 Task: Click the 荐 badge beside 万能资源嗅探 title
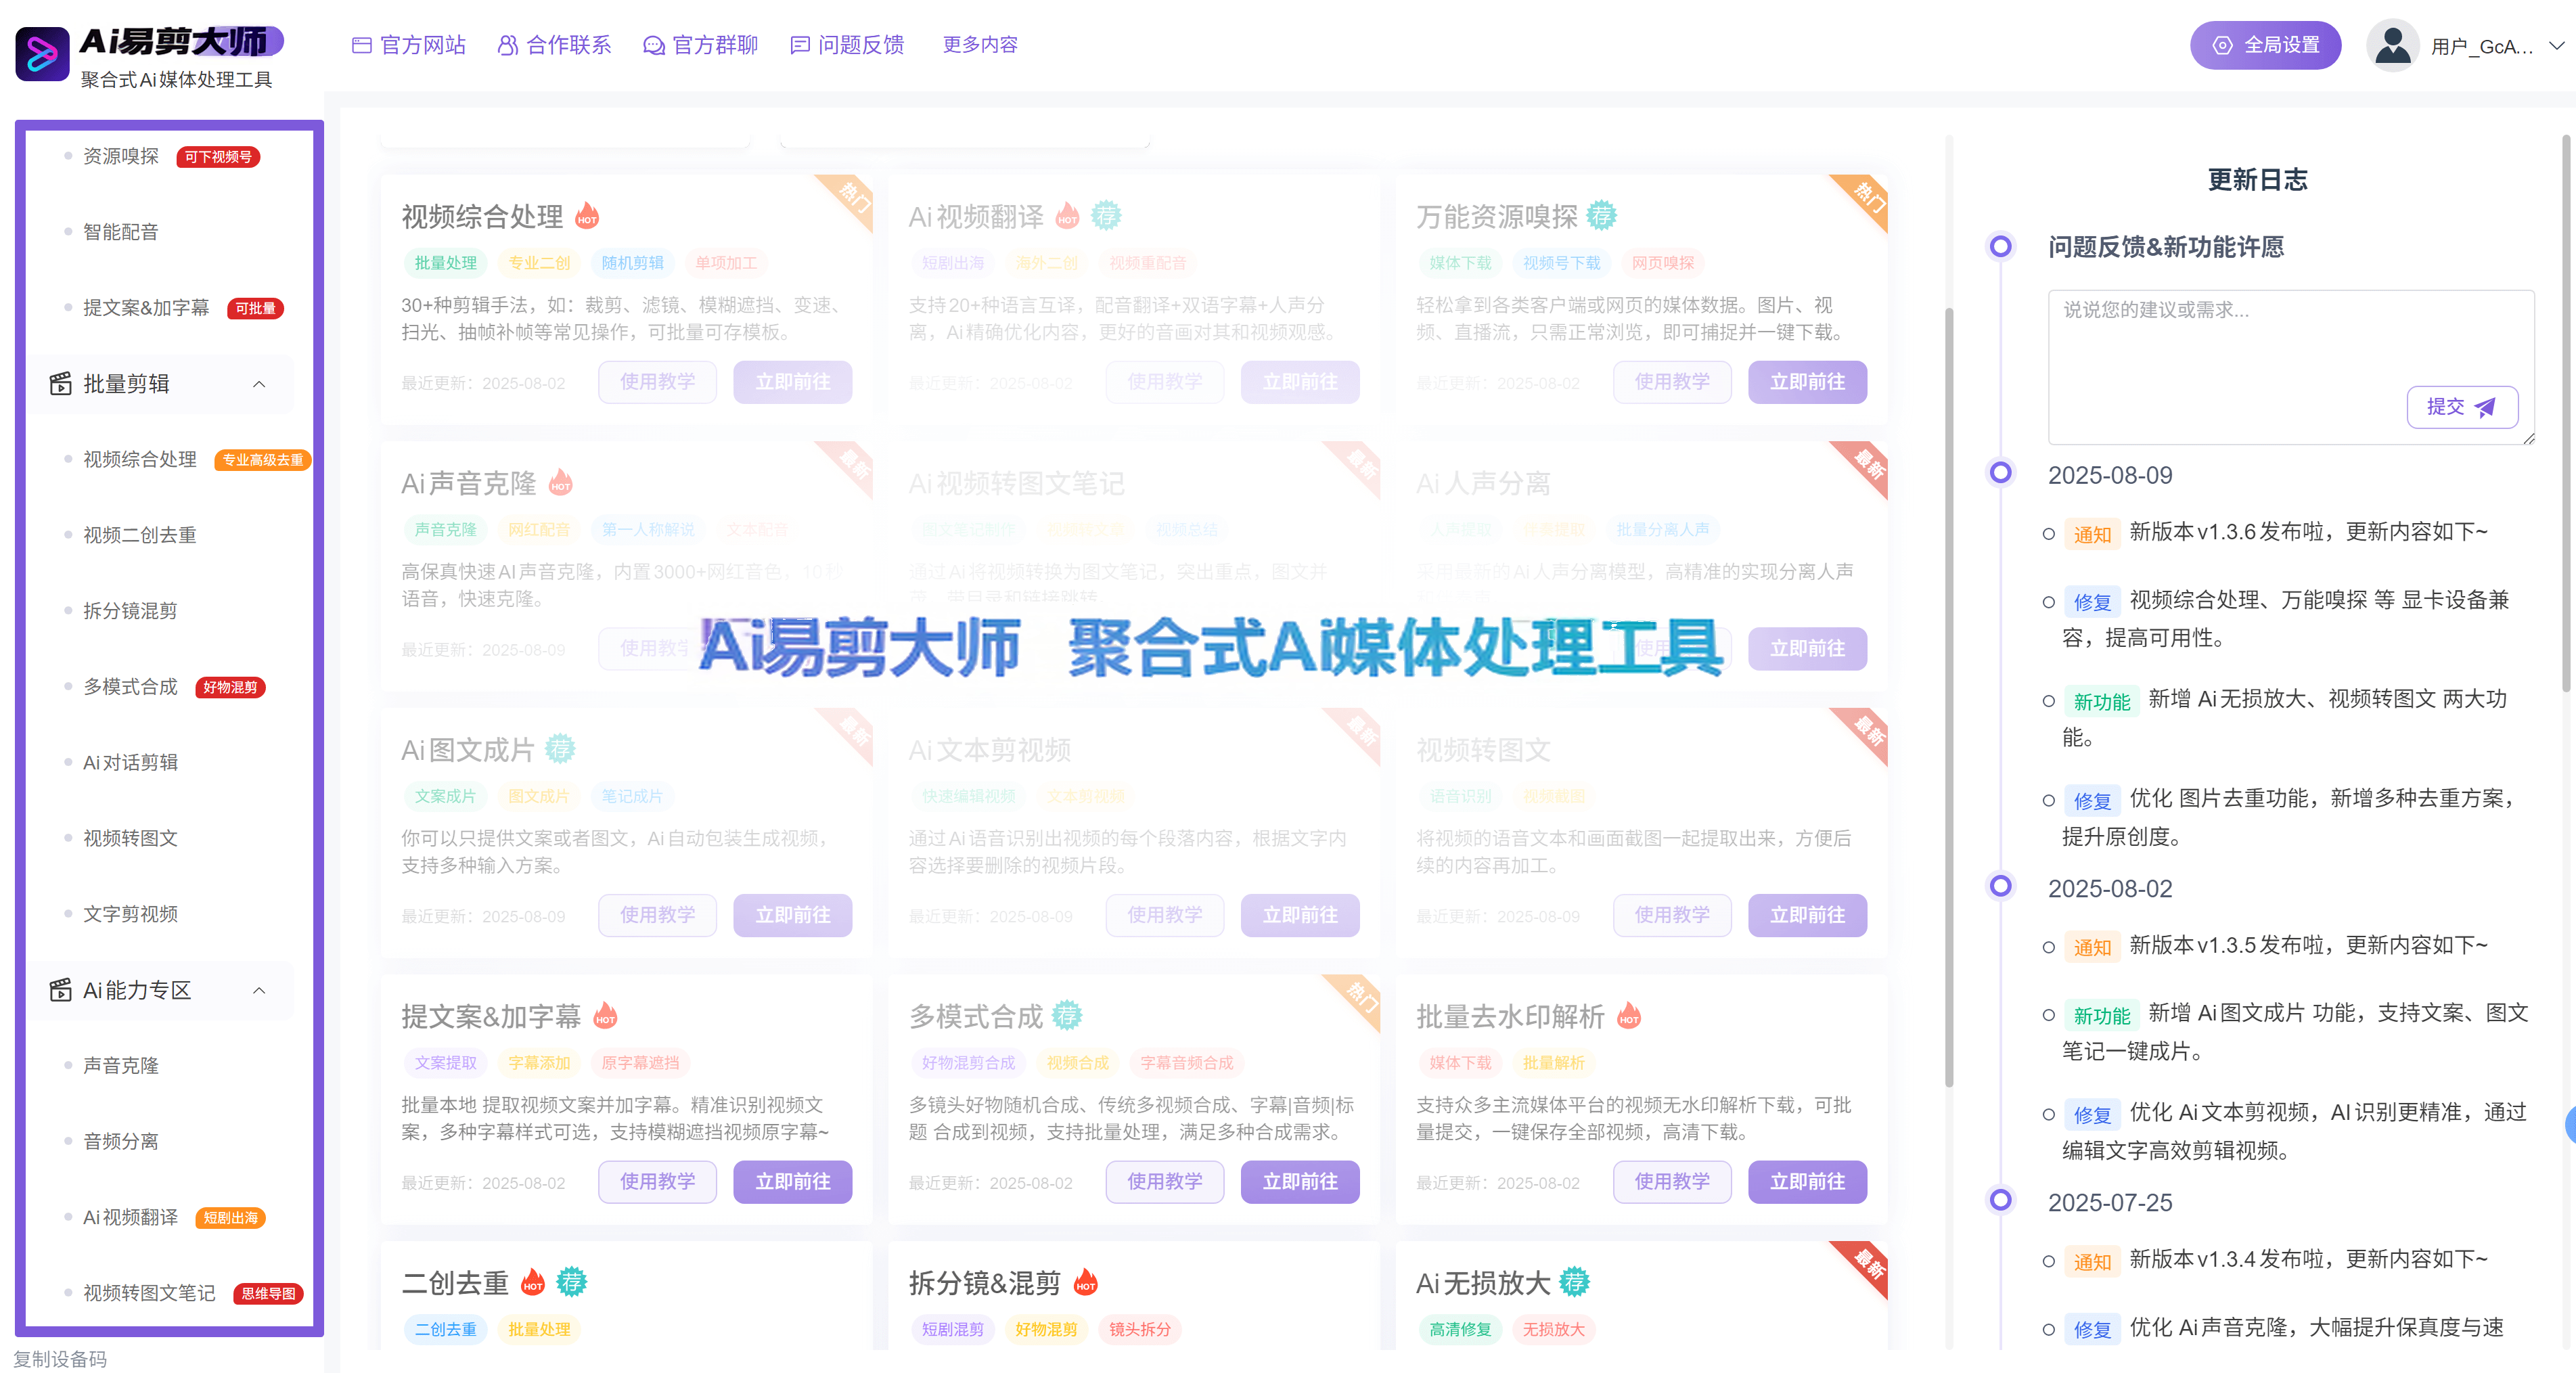(x=1602, y=215)
